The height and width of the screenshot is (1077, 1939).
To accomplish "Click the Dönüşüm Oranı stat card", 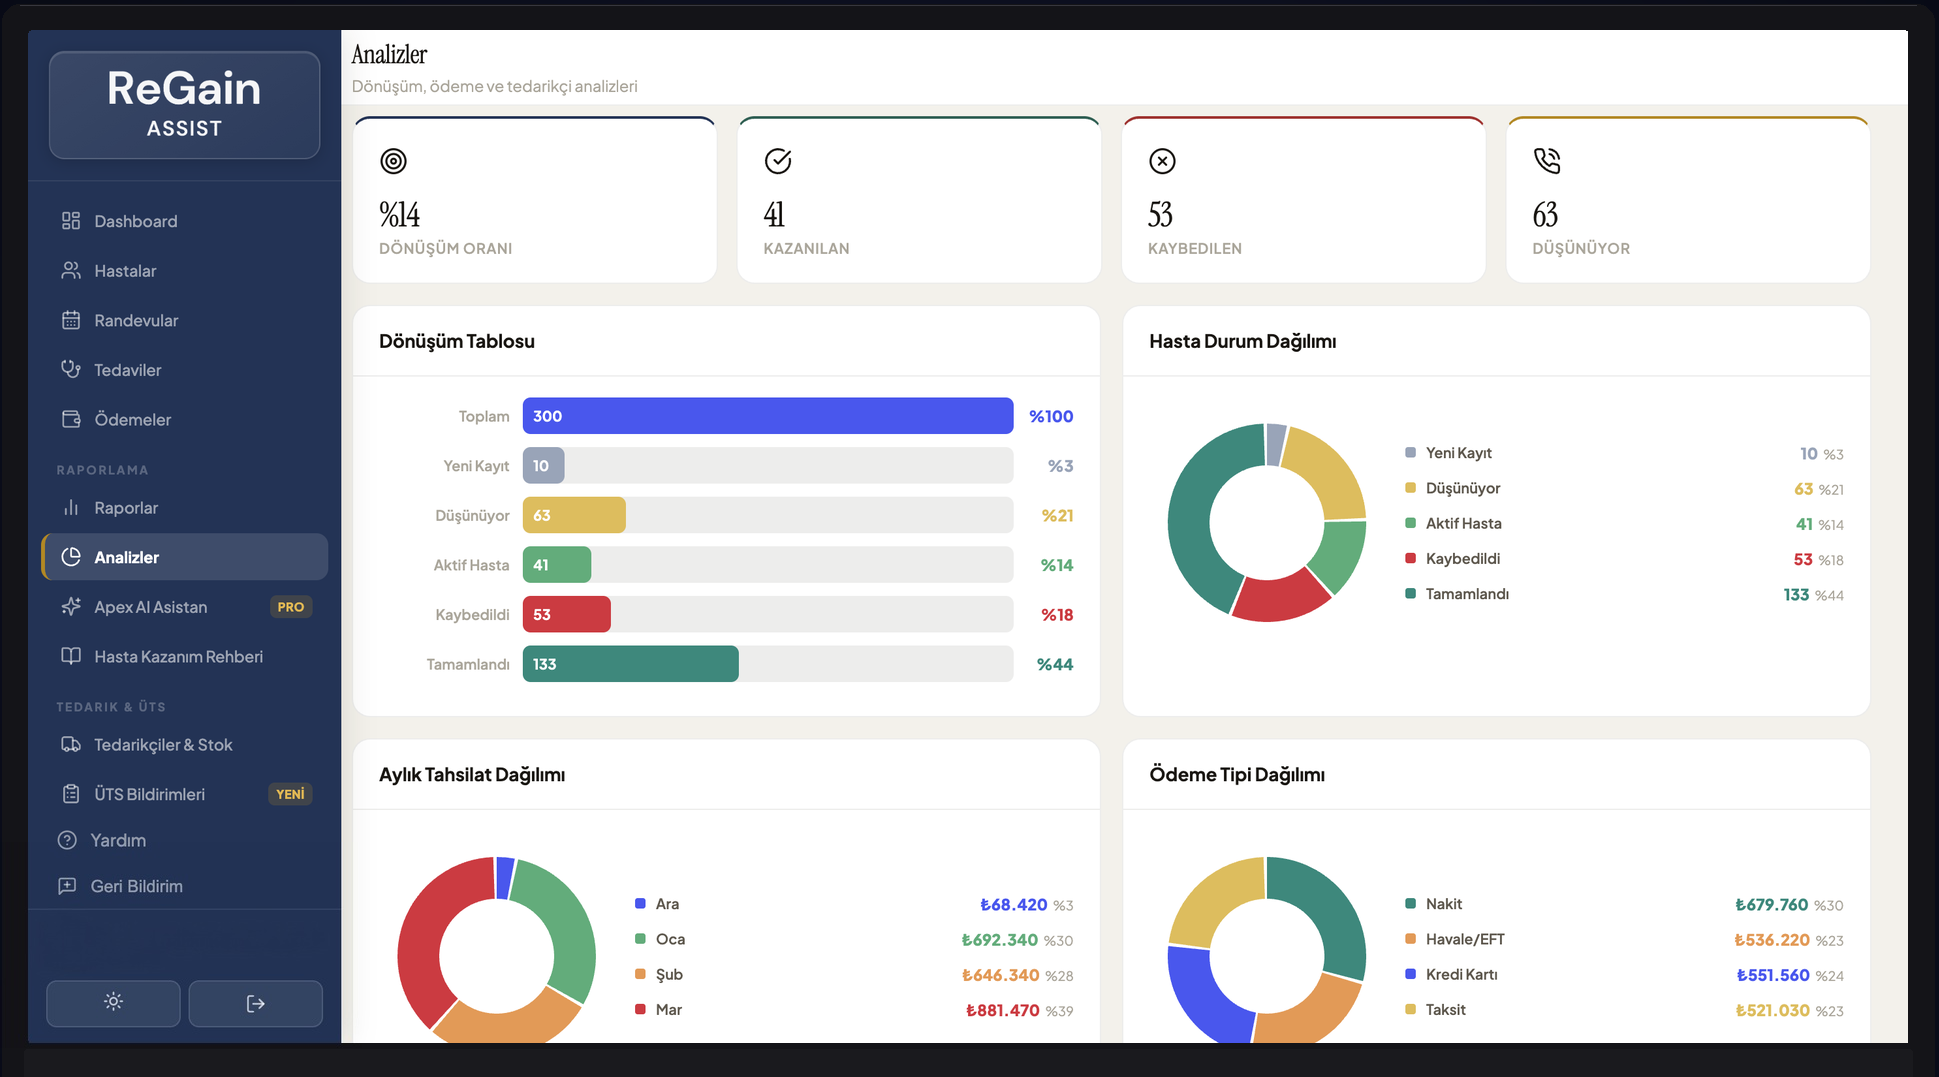I will 534,200.
